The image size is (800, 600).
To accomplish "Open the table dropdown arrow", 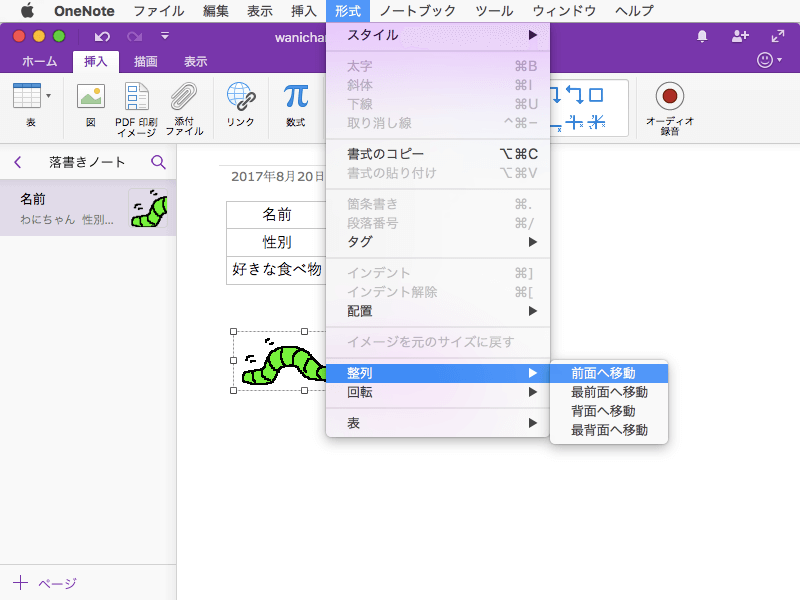I will (48, 95).
